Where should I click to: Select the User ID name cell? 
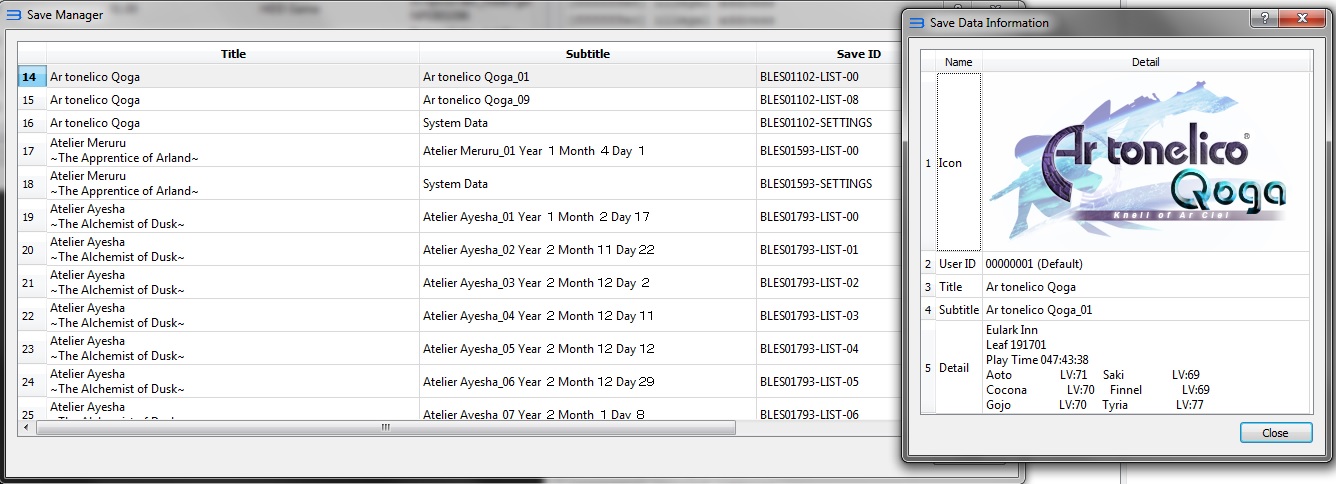point(958,264)
